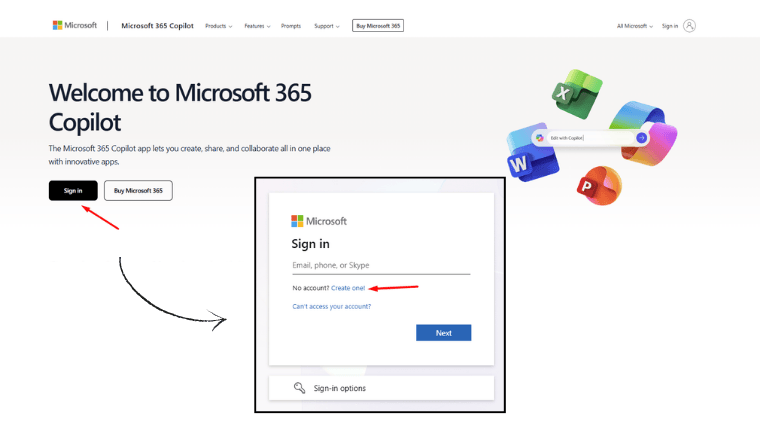The image size is (760, 430).
Task: Click Microsoft logo in sign-in dialog
Action: (318, 221)
